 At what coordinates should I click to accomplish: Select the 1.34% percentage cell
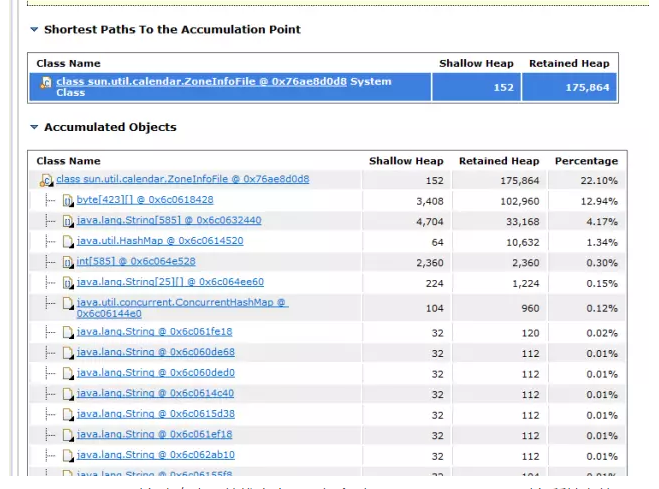click(x=602, y=242)
